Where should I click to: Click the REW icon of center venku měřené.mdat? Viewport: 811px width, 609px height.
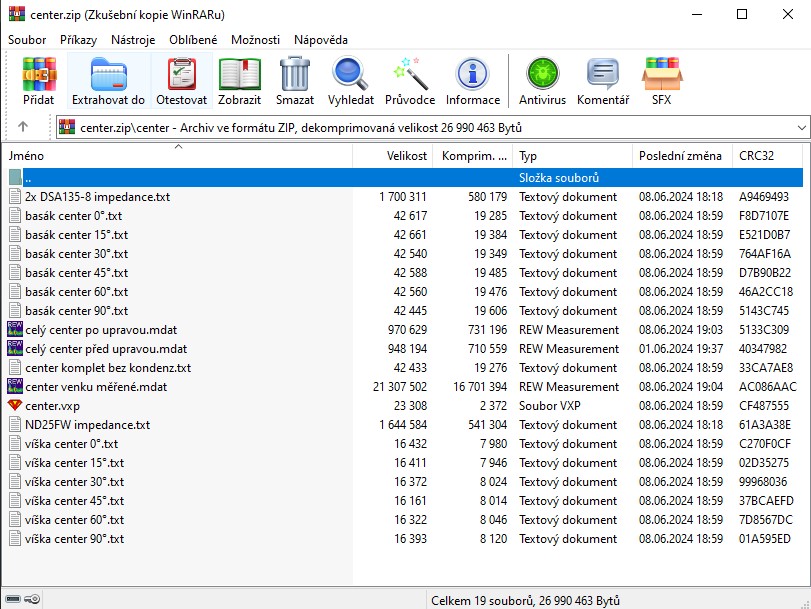(x=15, y=387)
